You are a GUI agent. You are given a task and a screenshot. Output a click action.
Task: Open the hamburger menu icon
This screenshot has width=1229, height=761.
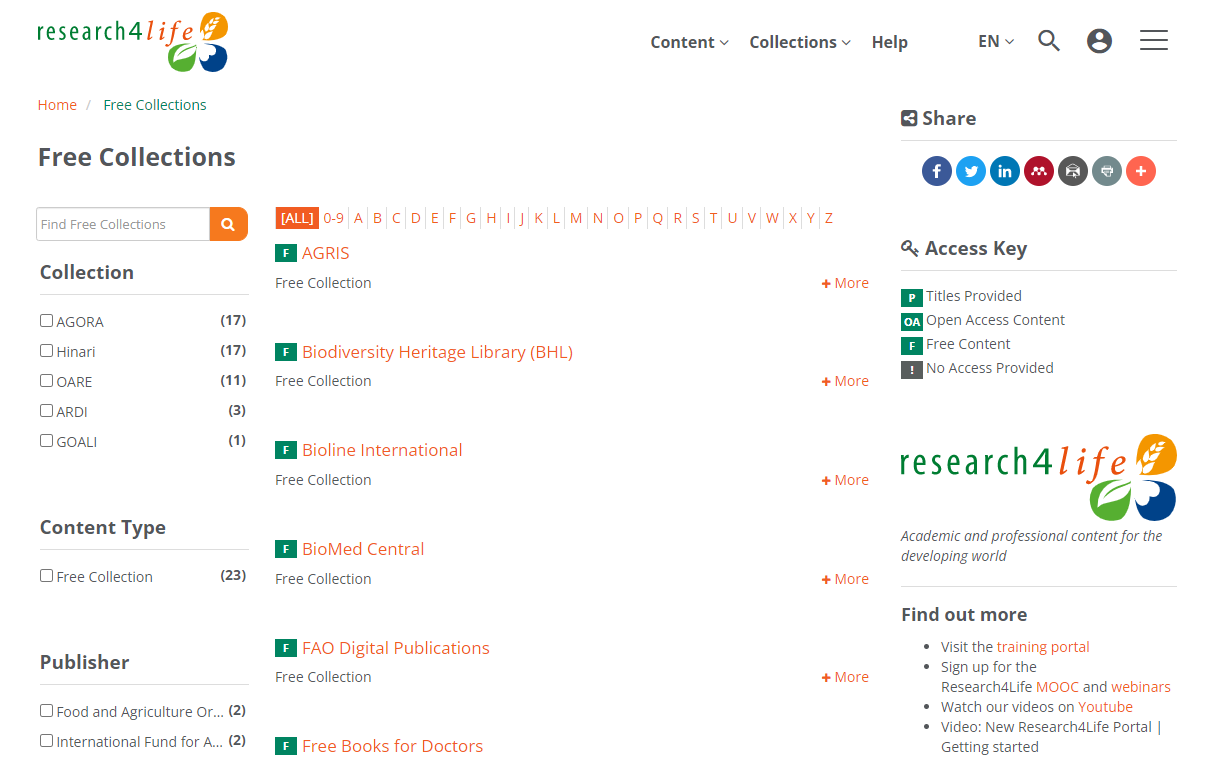click(x=1154, y=40)
